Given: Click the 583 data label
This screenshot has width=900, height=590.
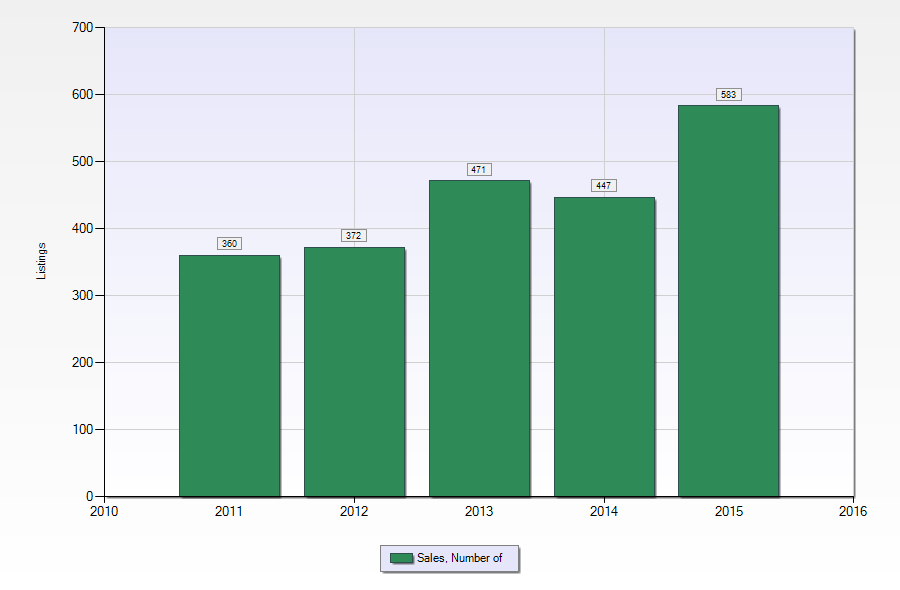Looking at the screenshot, I should [728, 94].
